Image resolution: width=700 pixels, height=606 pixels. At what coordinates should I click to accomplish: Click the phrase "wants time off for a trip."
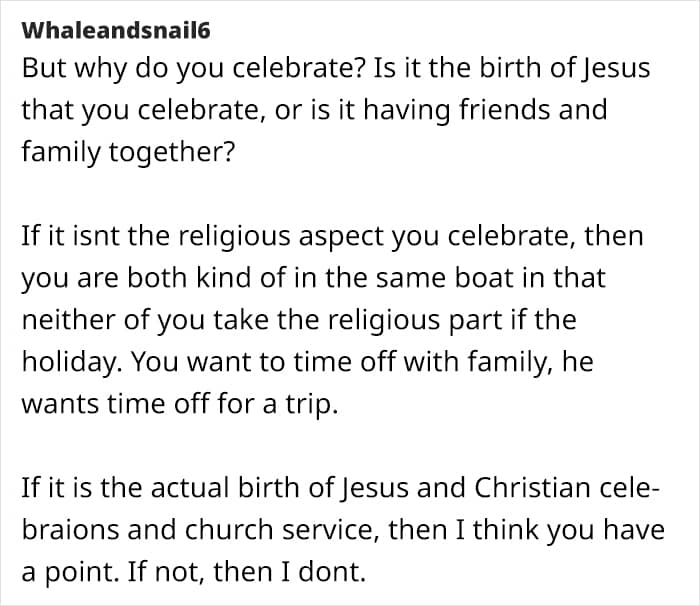point(179,404)
